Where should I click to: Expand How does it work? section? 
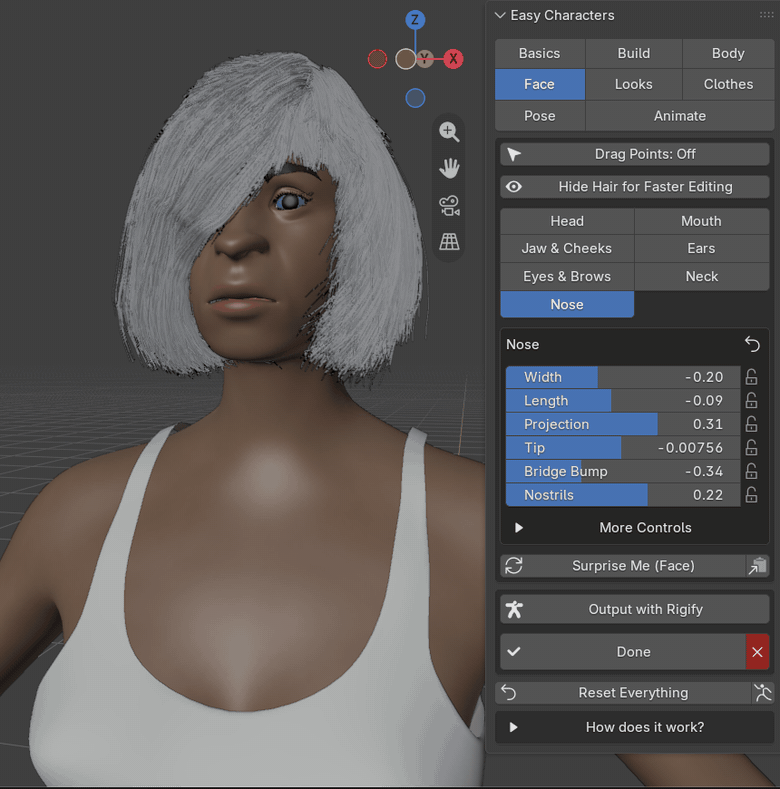click(635, 728)
